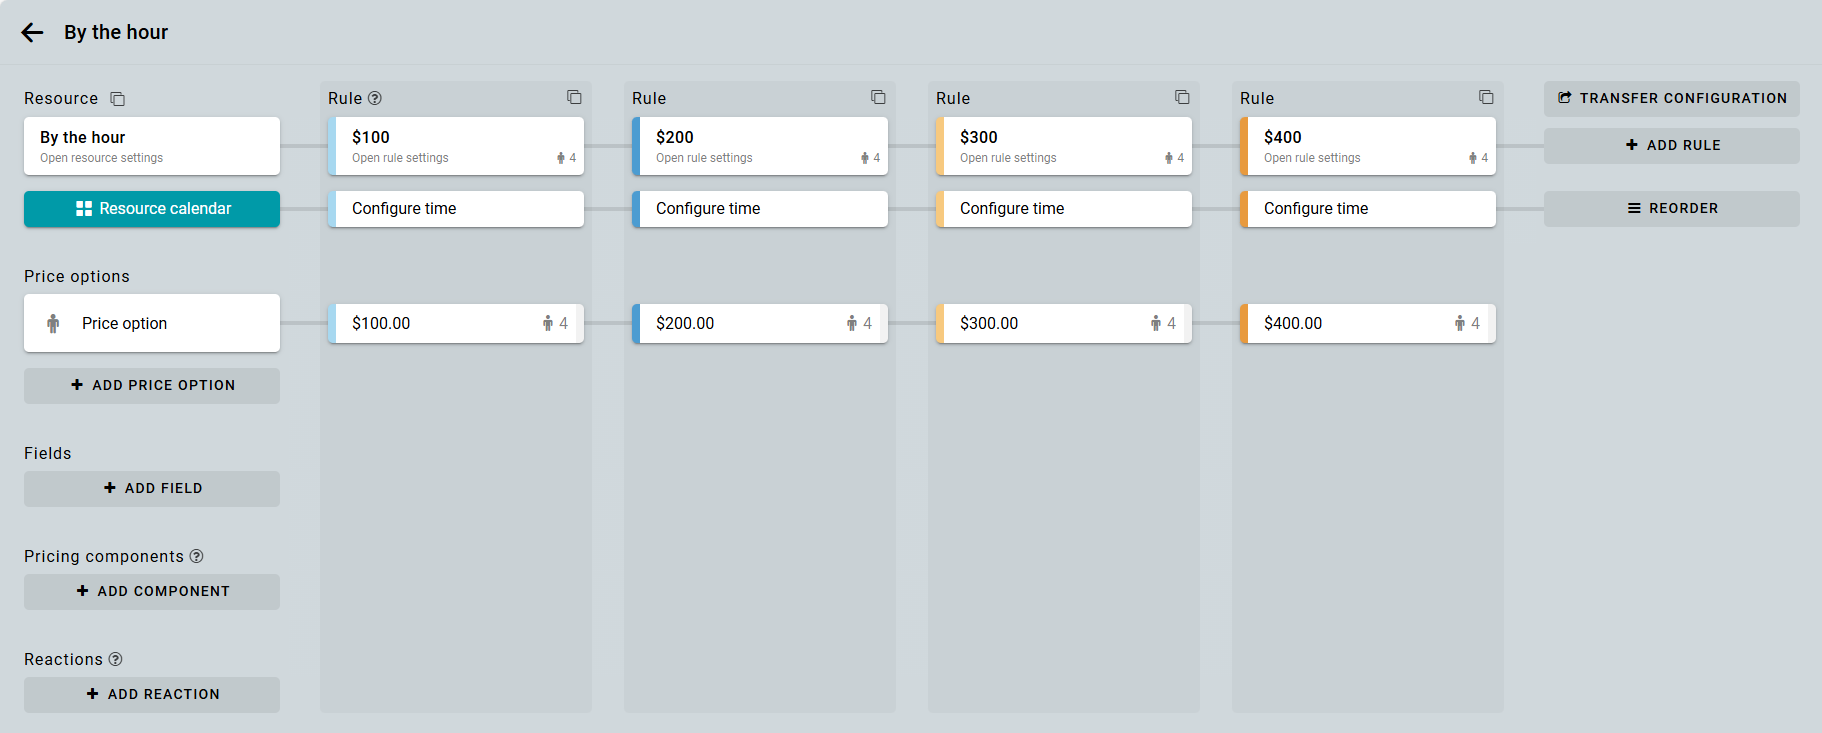Click the back arrow icon
Image resolution: width=1822 pixels, height=733 pixels.
(32, 33)
